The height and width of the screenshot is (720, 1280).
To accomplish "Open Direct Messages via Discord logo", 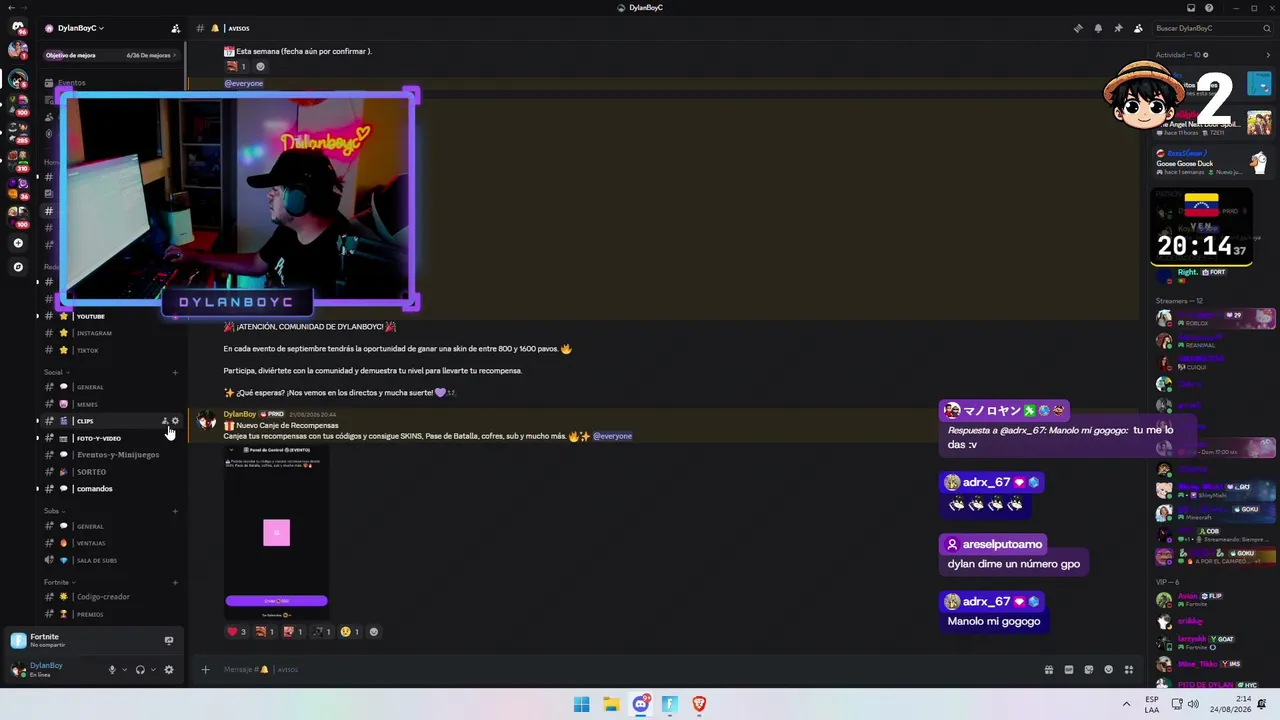I will [18, 28].
